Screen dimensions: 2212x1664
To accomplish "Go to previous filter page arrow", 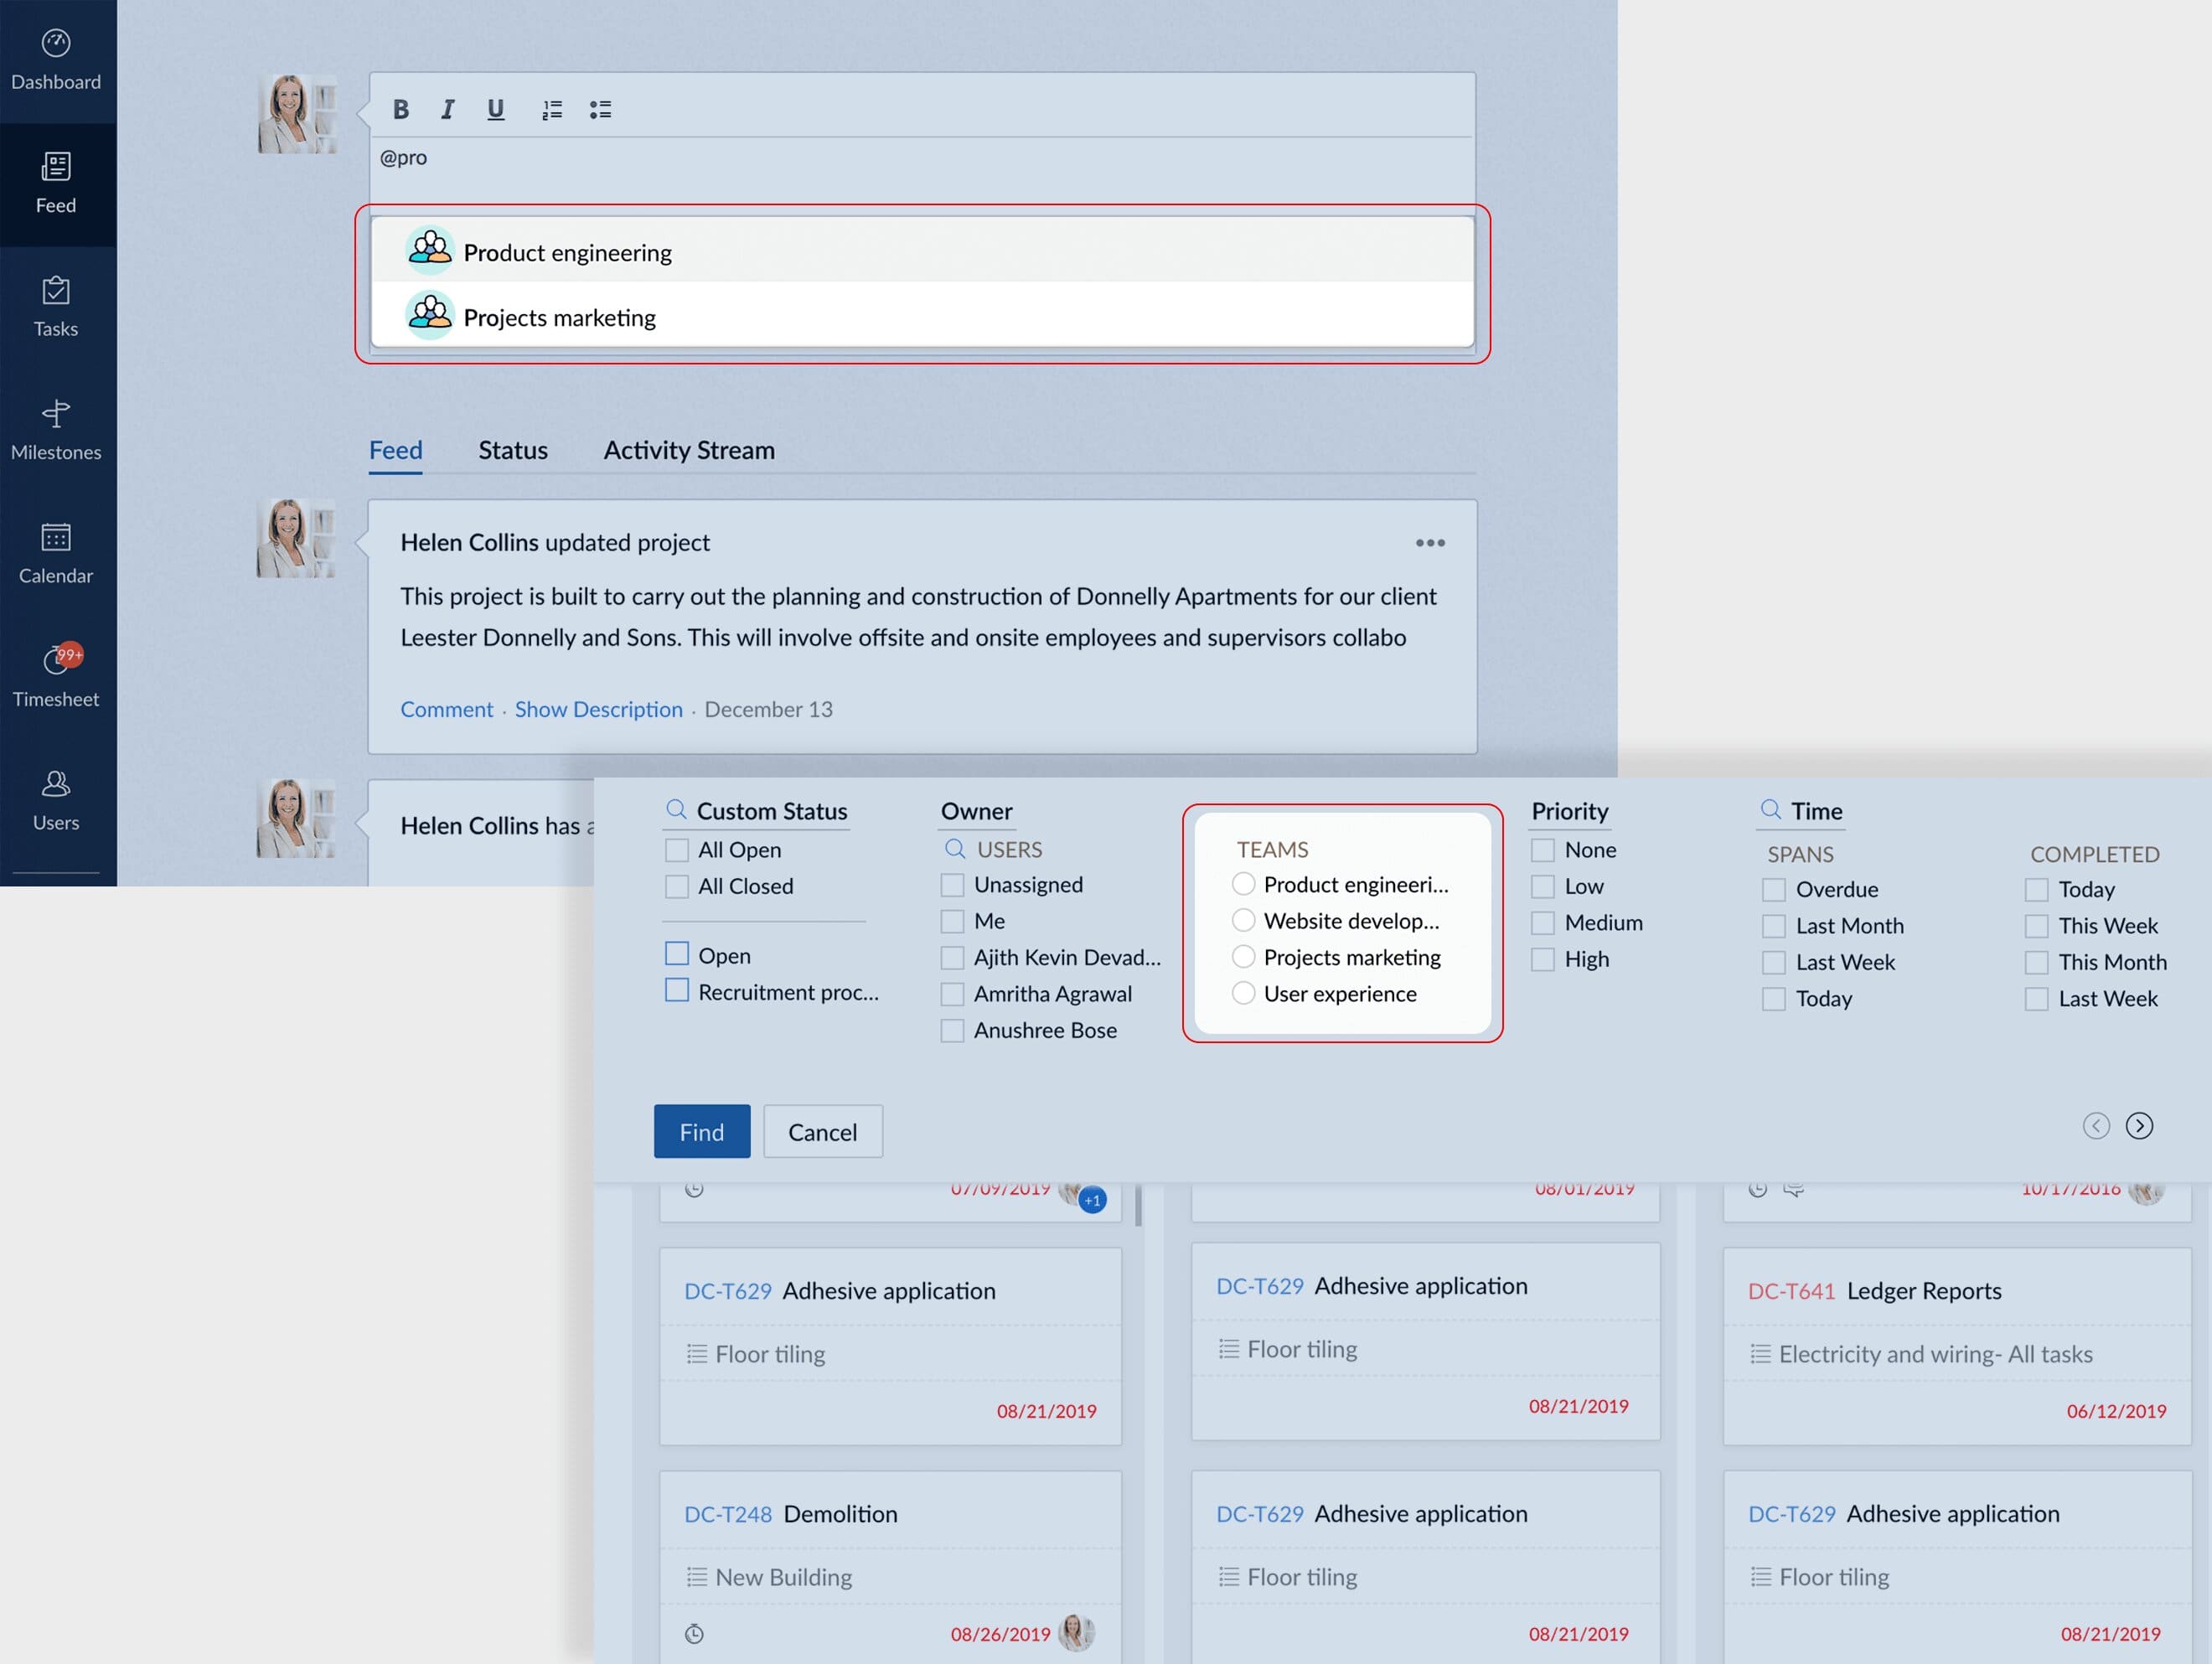I will tap(2096, 1125).
